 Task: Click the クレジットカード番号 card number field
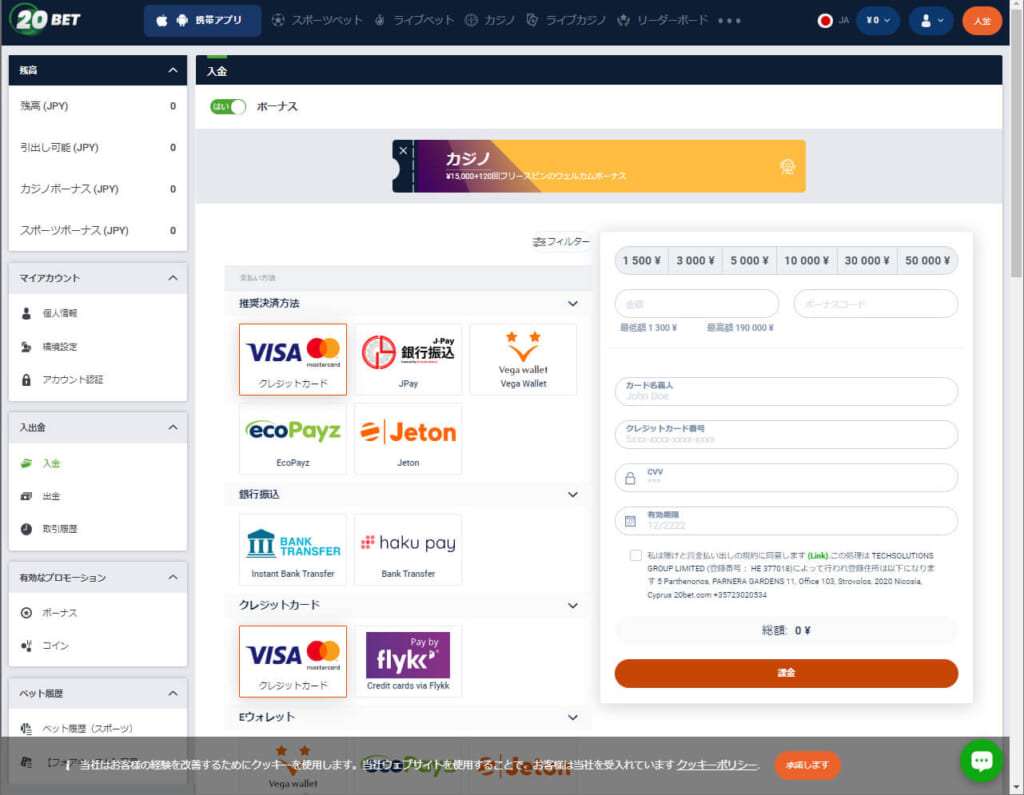point(786,434)
